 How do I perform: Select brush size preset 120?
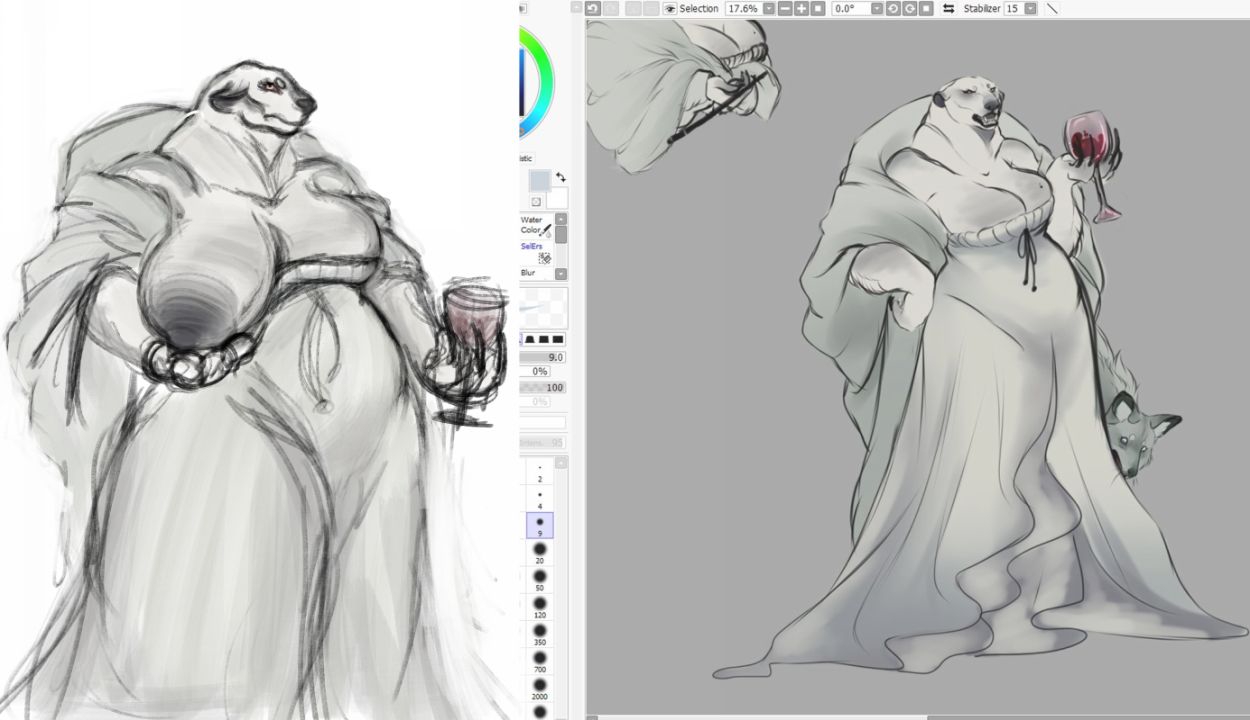point(540,608)
